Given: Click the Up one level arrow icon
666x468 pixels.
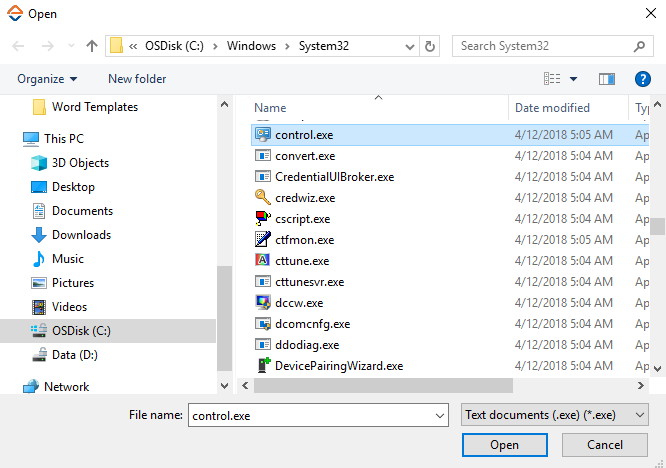Looking at the screenshot, I should click(x=92, y=46).
